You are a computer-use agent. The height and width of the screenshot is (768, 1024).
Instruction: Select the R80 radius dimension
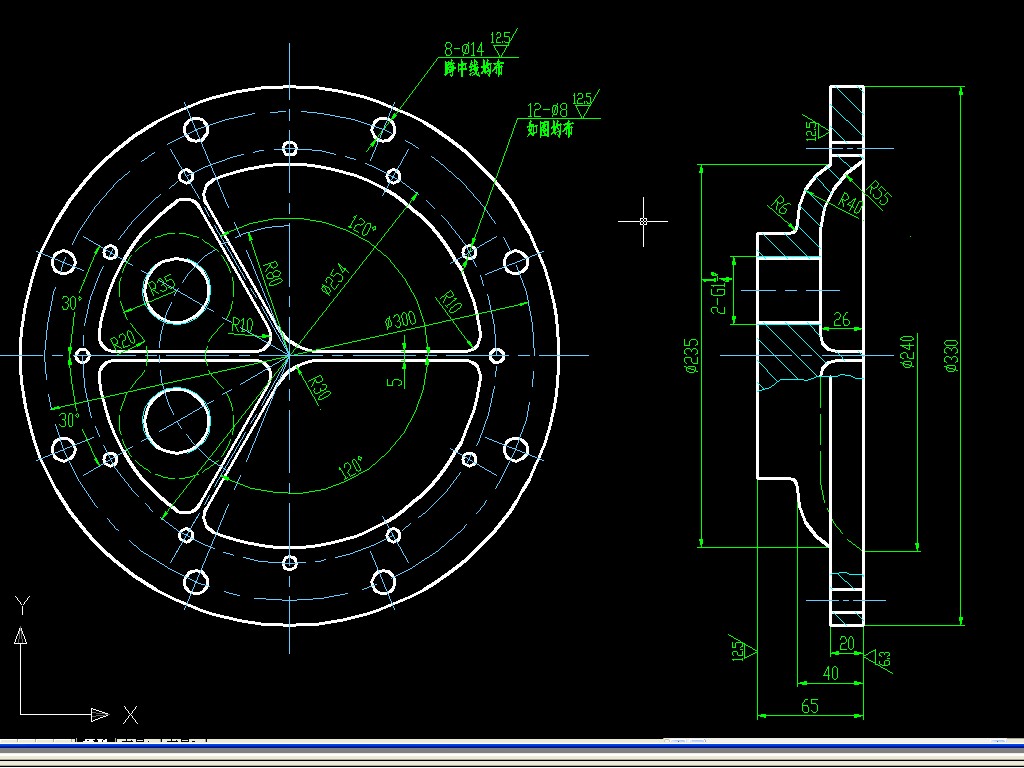(x=272, y=273)
